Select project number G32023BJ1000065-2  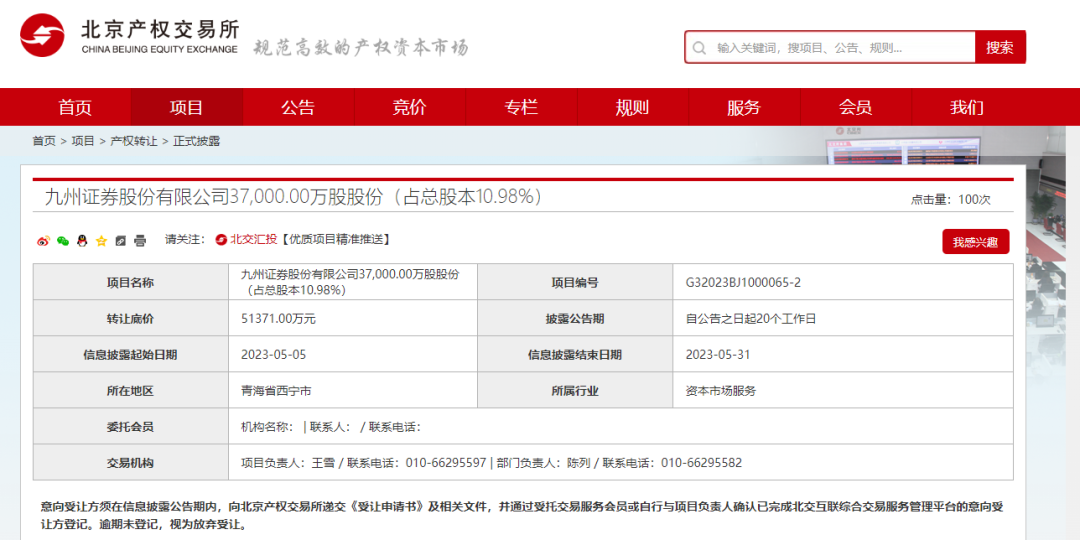(x=743, y=282)
